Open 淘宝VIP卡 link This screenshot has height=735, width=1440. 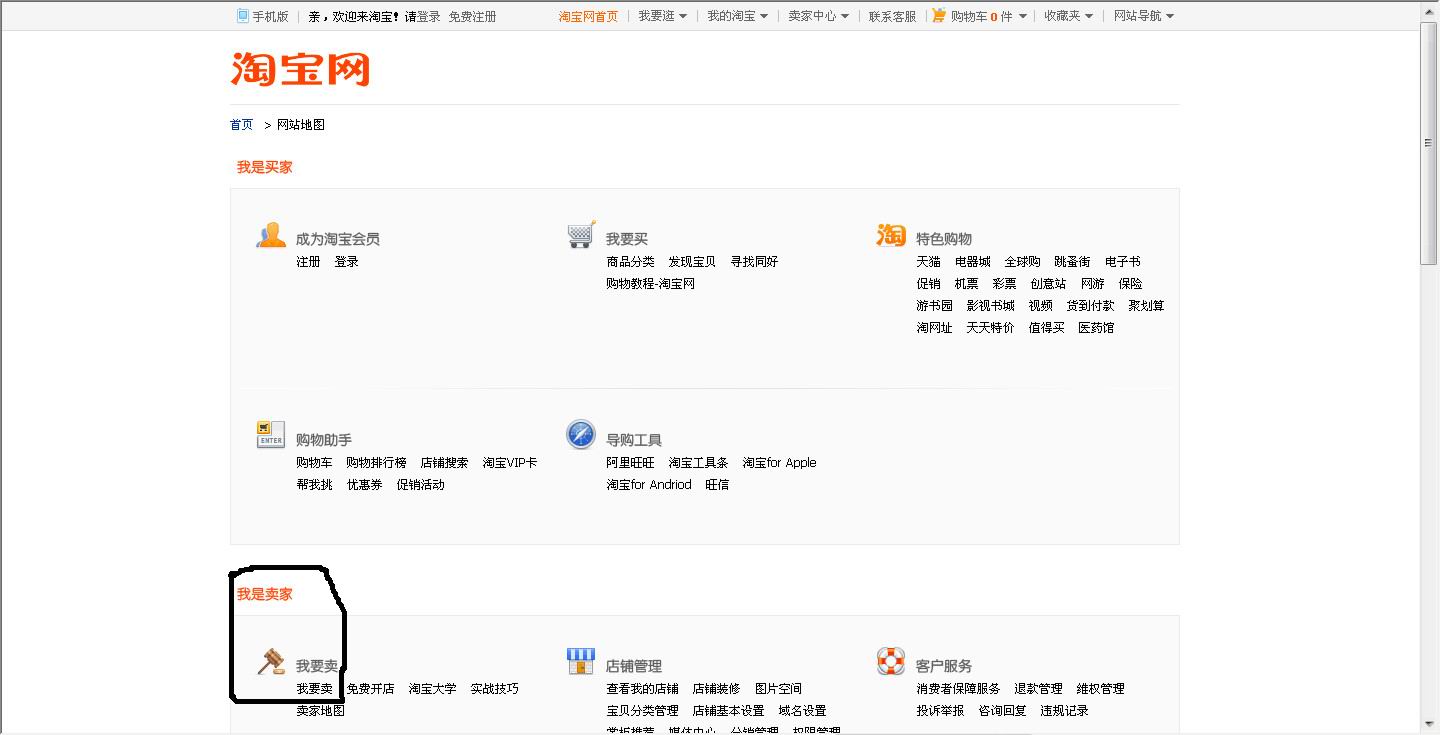click(x=510, y=463)
